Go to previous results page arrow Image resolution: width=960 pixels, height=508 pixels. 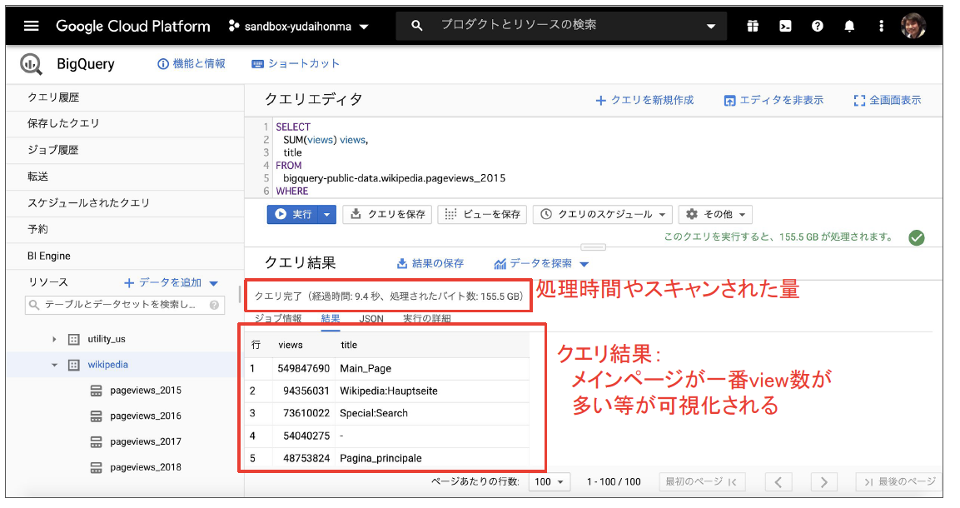778,482
